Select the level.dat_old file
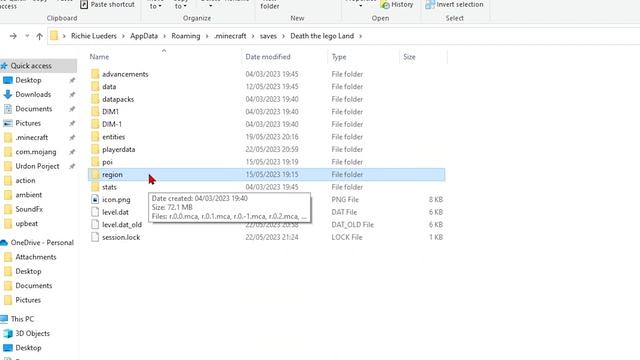The image size is (640, 360). [122, 224]
